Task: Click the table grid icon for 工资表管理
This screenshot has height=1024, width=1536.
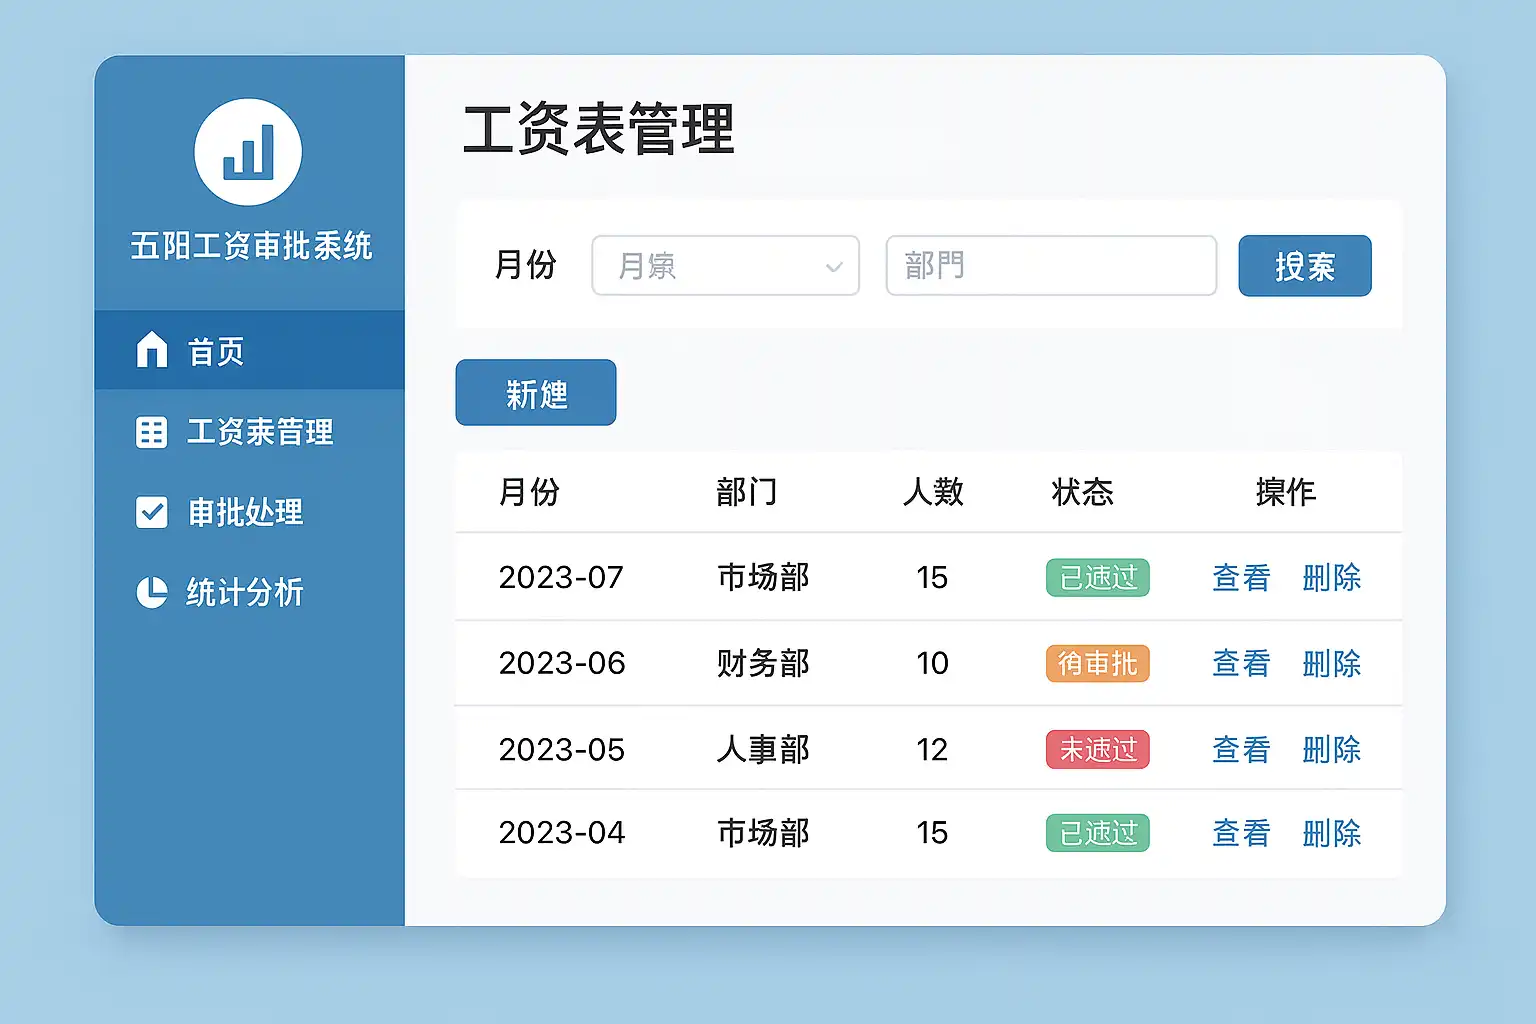Action: tap(152, 432)
